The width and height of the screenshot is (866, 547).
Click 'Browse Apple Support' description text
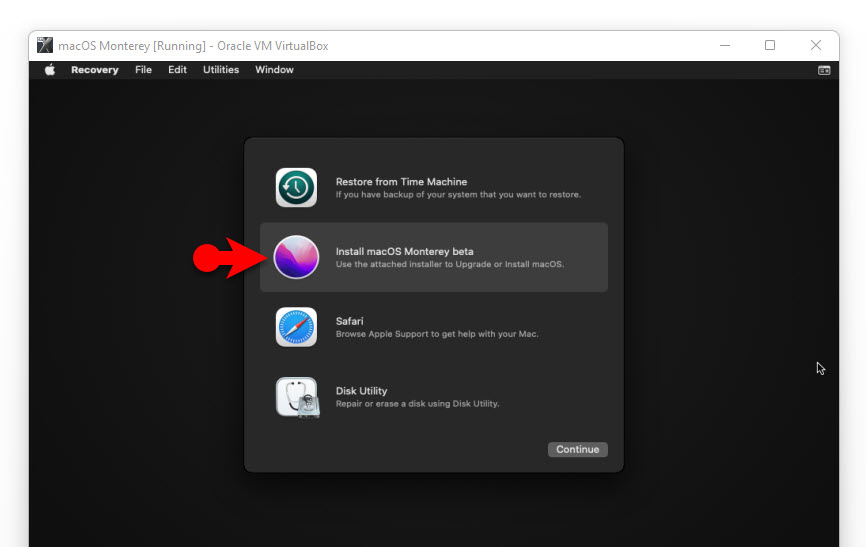[437, 334]
